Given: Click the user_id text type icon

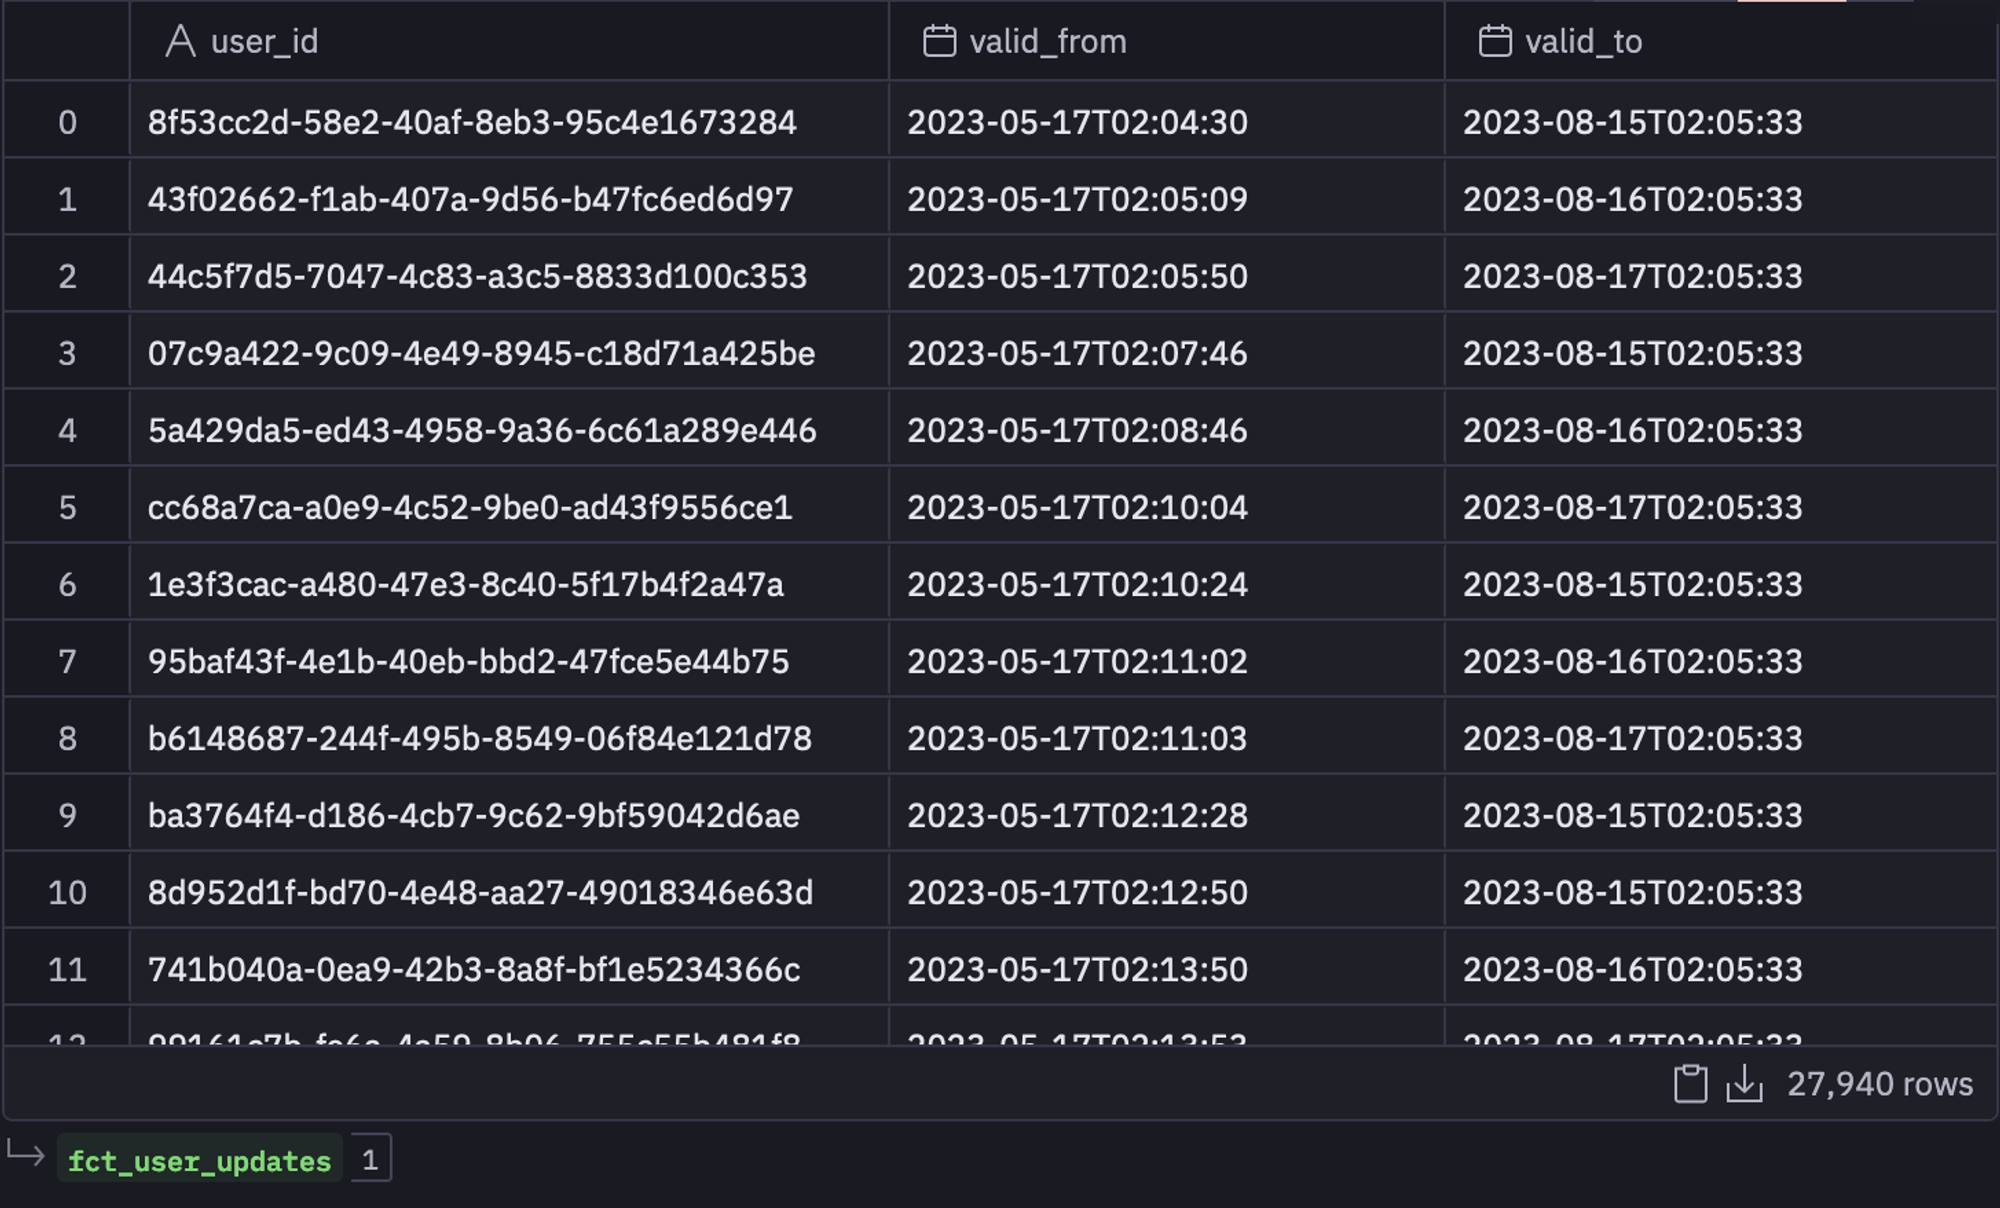Looking at the screenshot, I should coord(180,41).
